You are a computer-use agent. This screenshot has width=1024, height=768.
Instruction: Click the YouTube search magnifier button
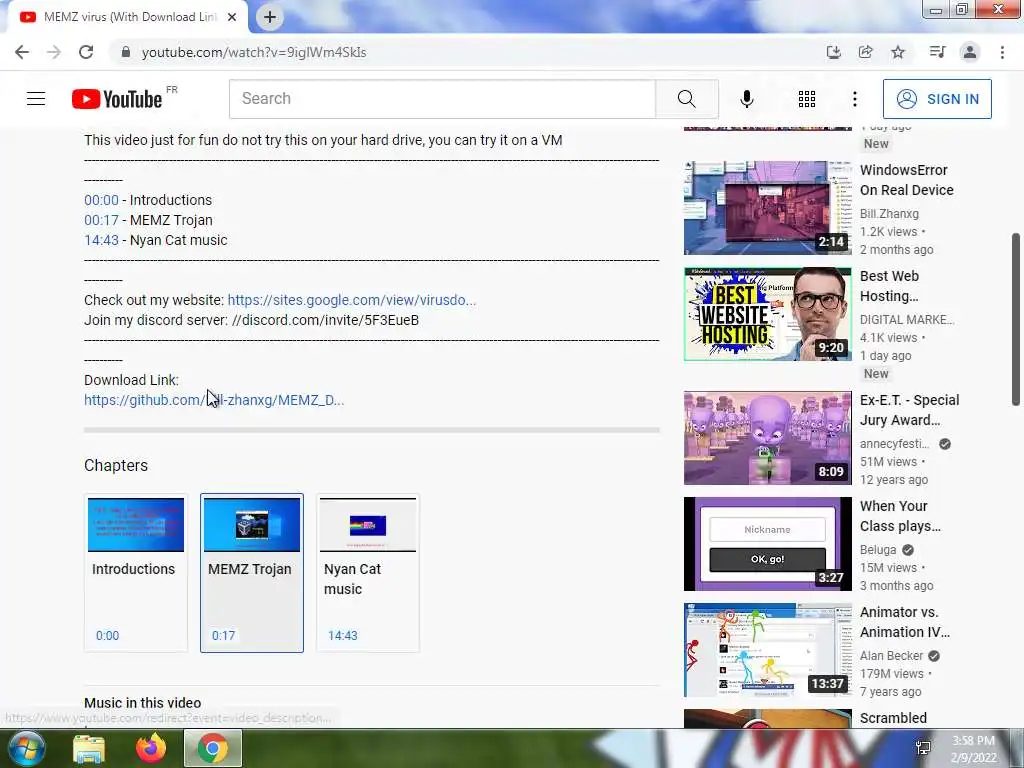(687, 99)
